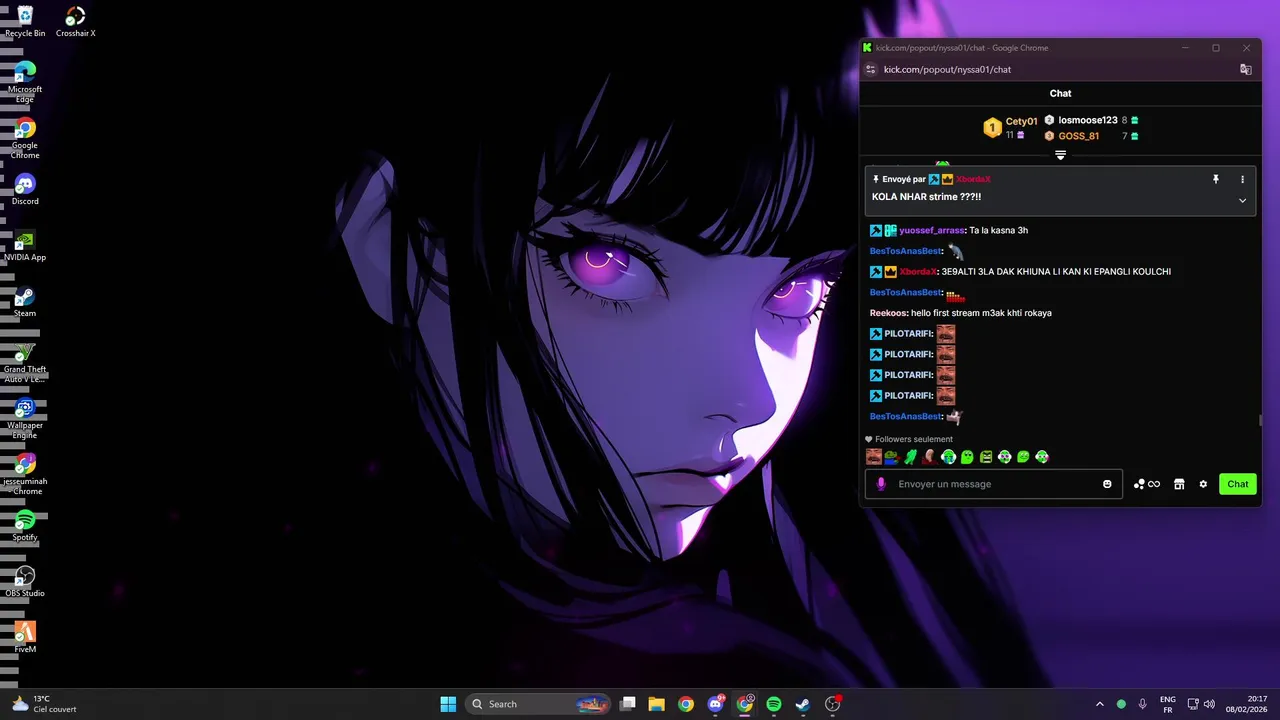Open the weather widget showing 13°C

(44, 704)
